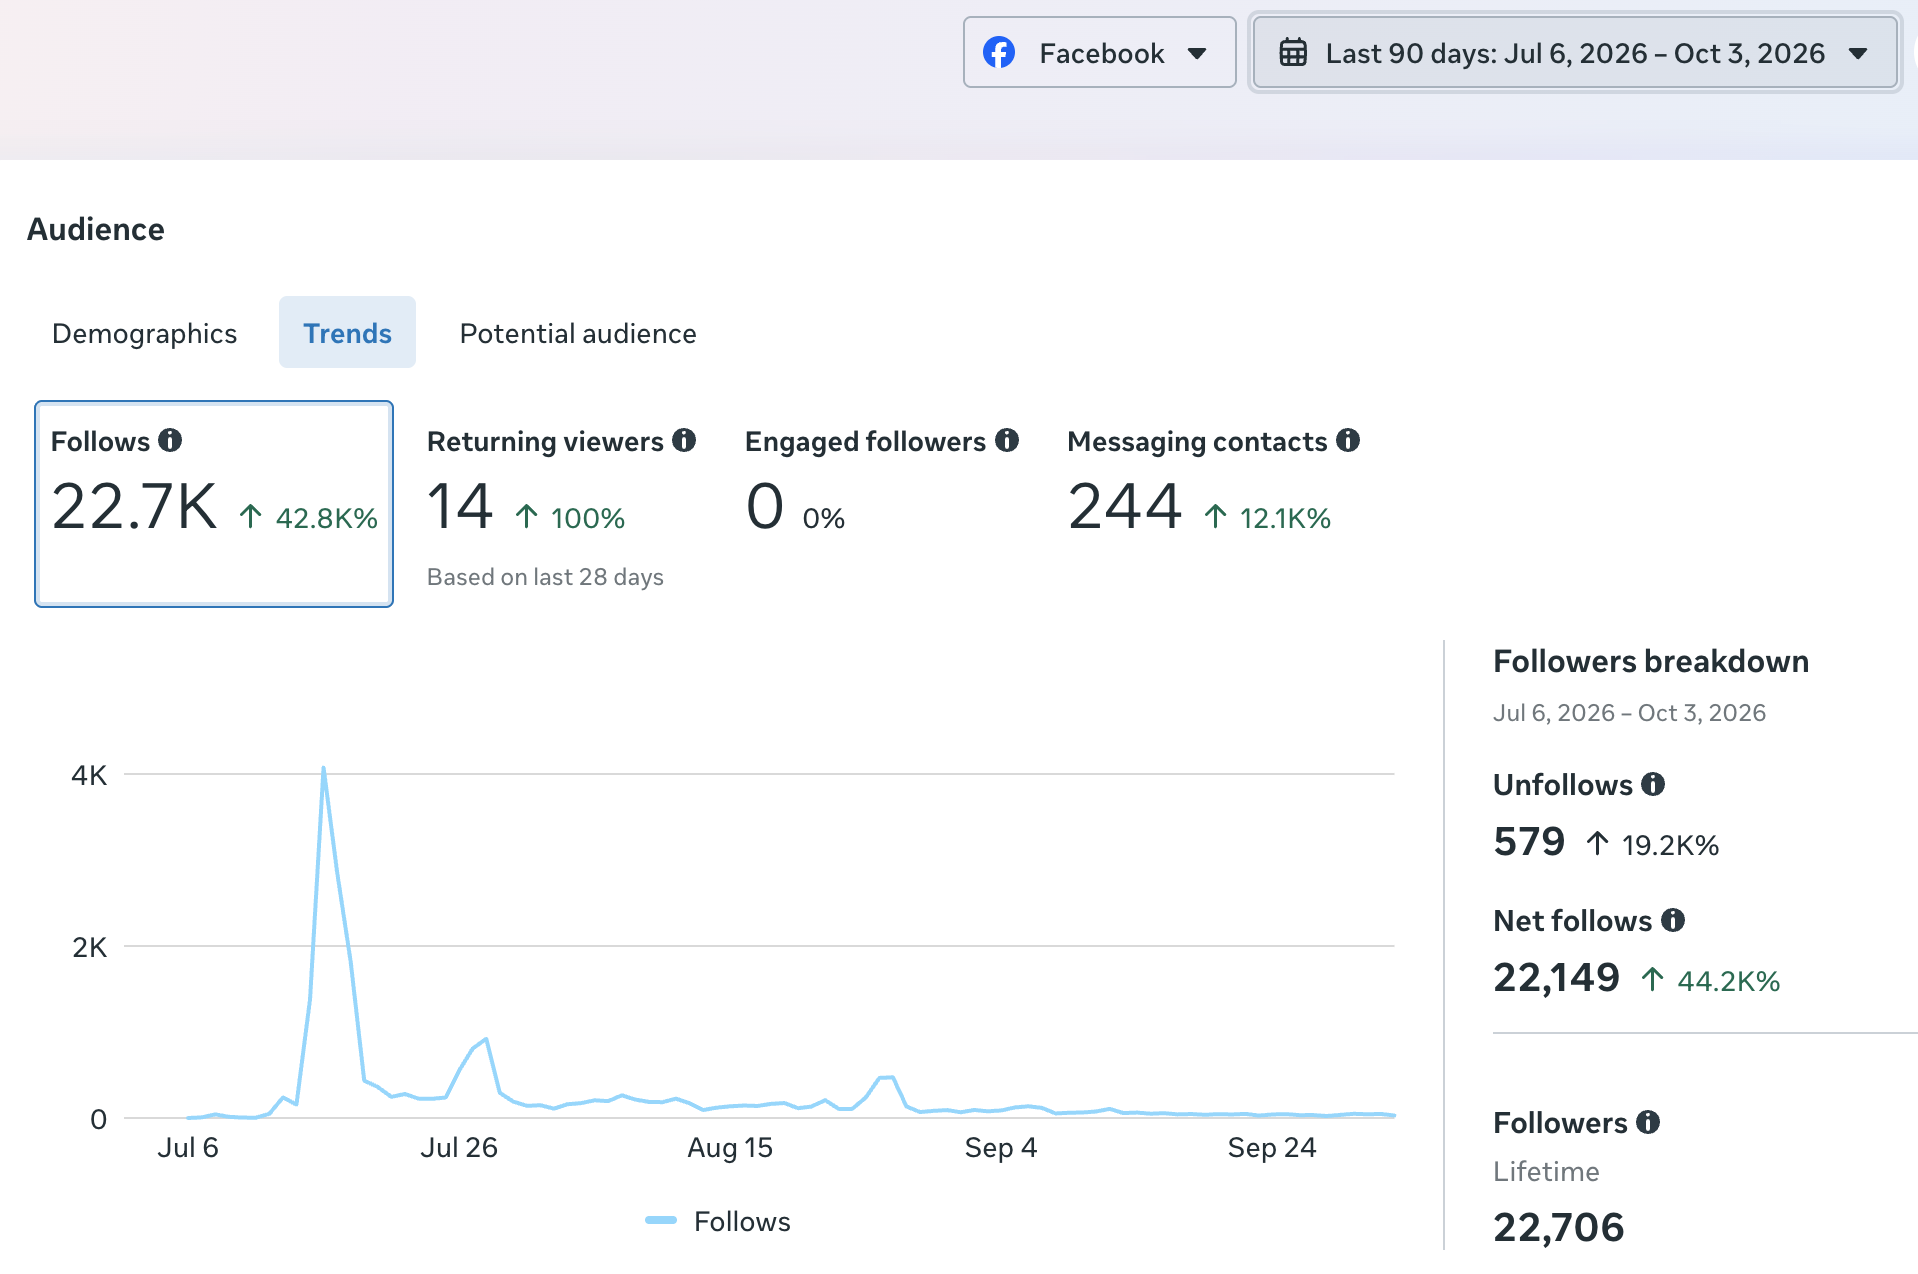This screenshot has width=1918, height=1274.
Task: Click the Based on last 28 days note
Action: tap(545, 577)
